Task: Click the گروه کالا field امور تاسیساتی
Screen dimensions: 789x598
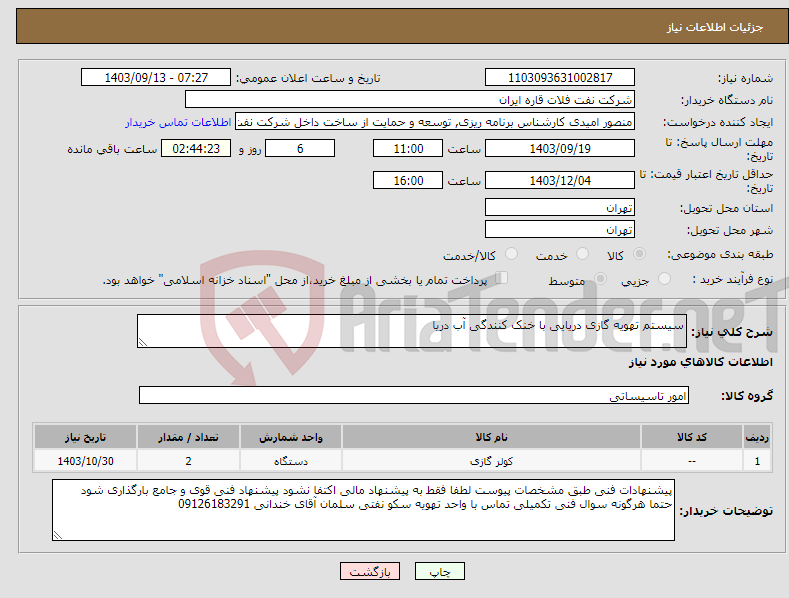Action: (414, 396)
